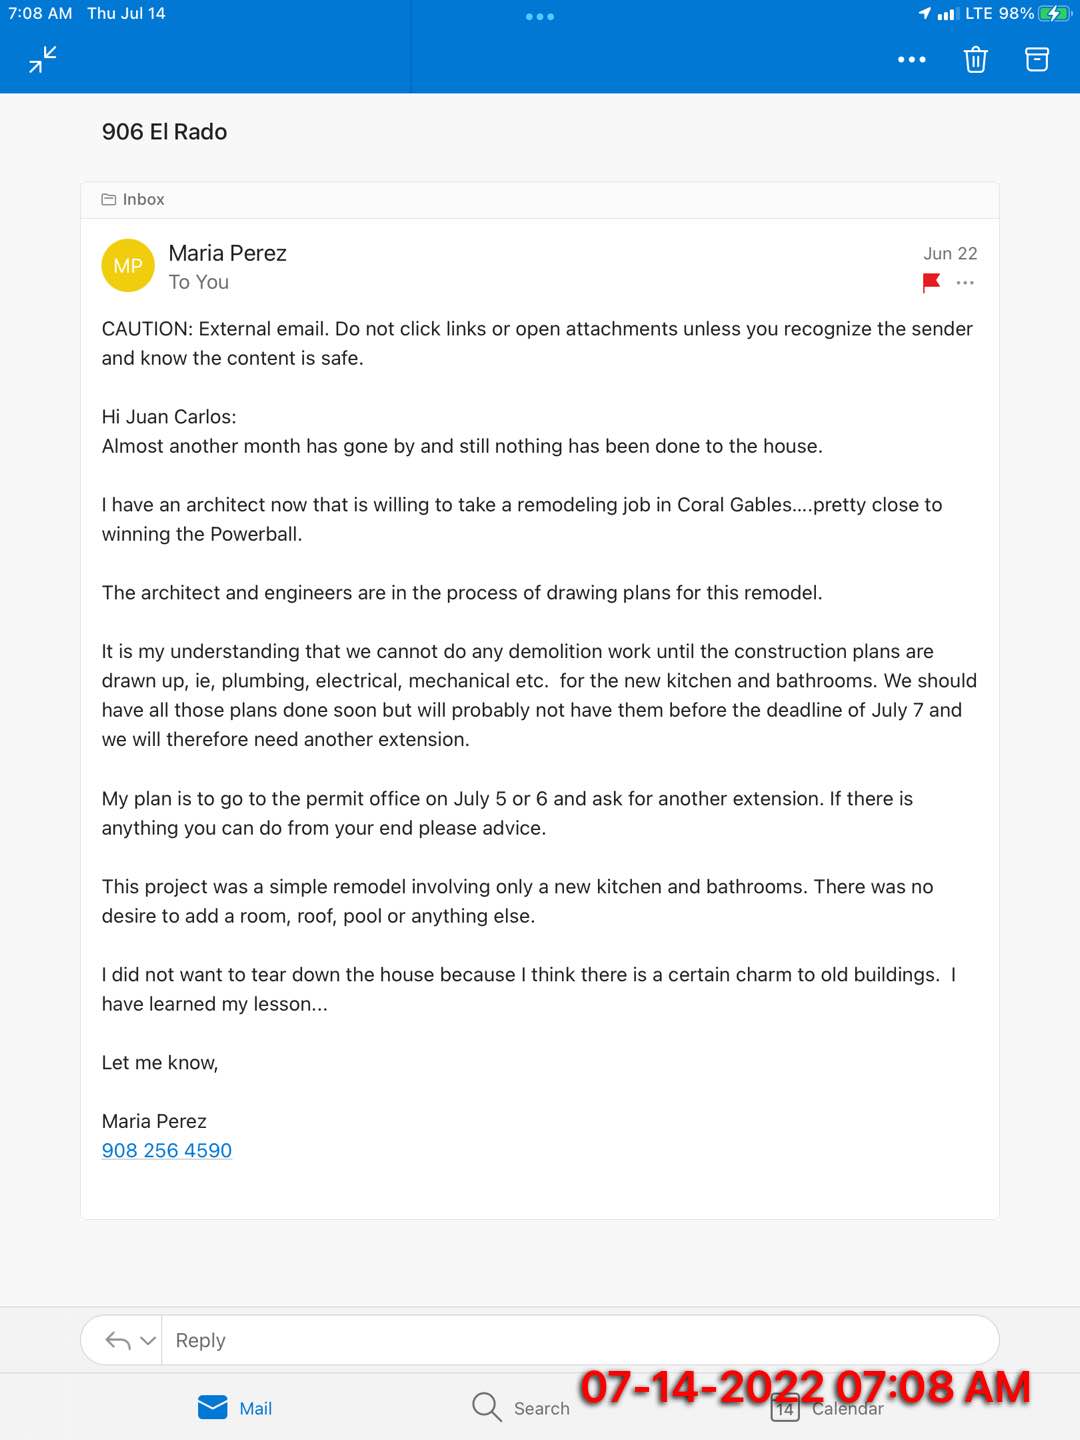Open the Search tab
The width and height of the screenshot is (1080, 1440).
[521, 1408]
